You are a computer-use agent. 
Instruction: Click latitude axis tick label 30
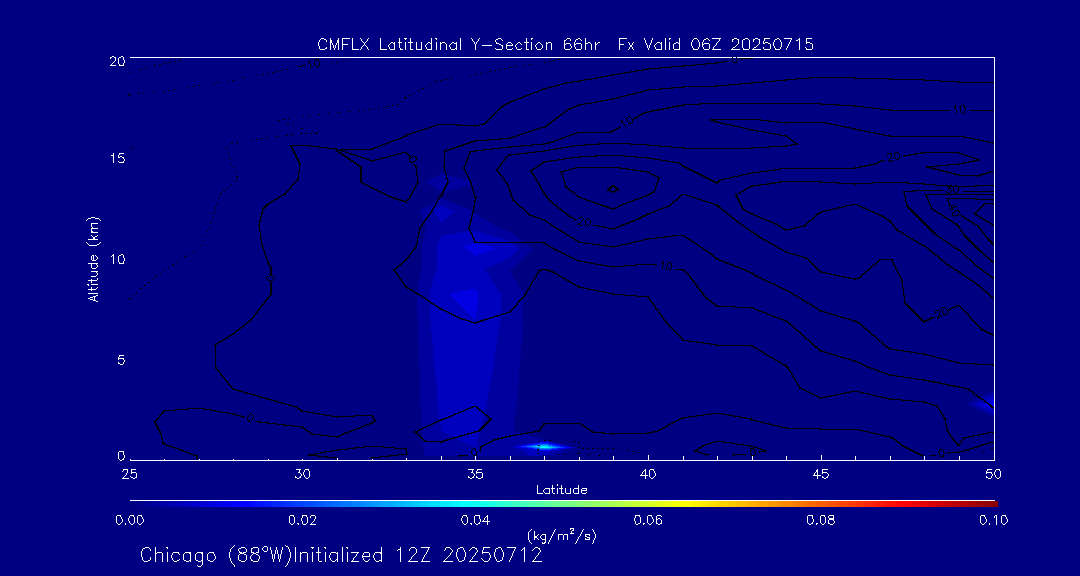[302, 474]
